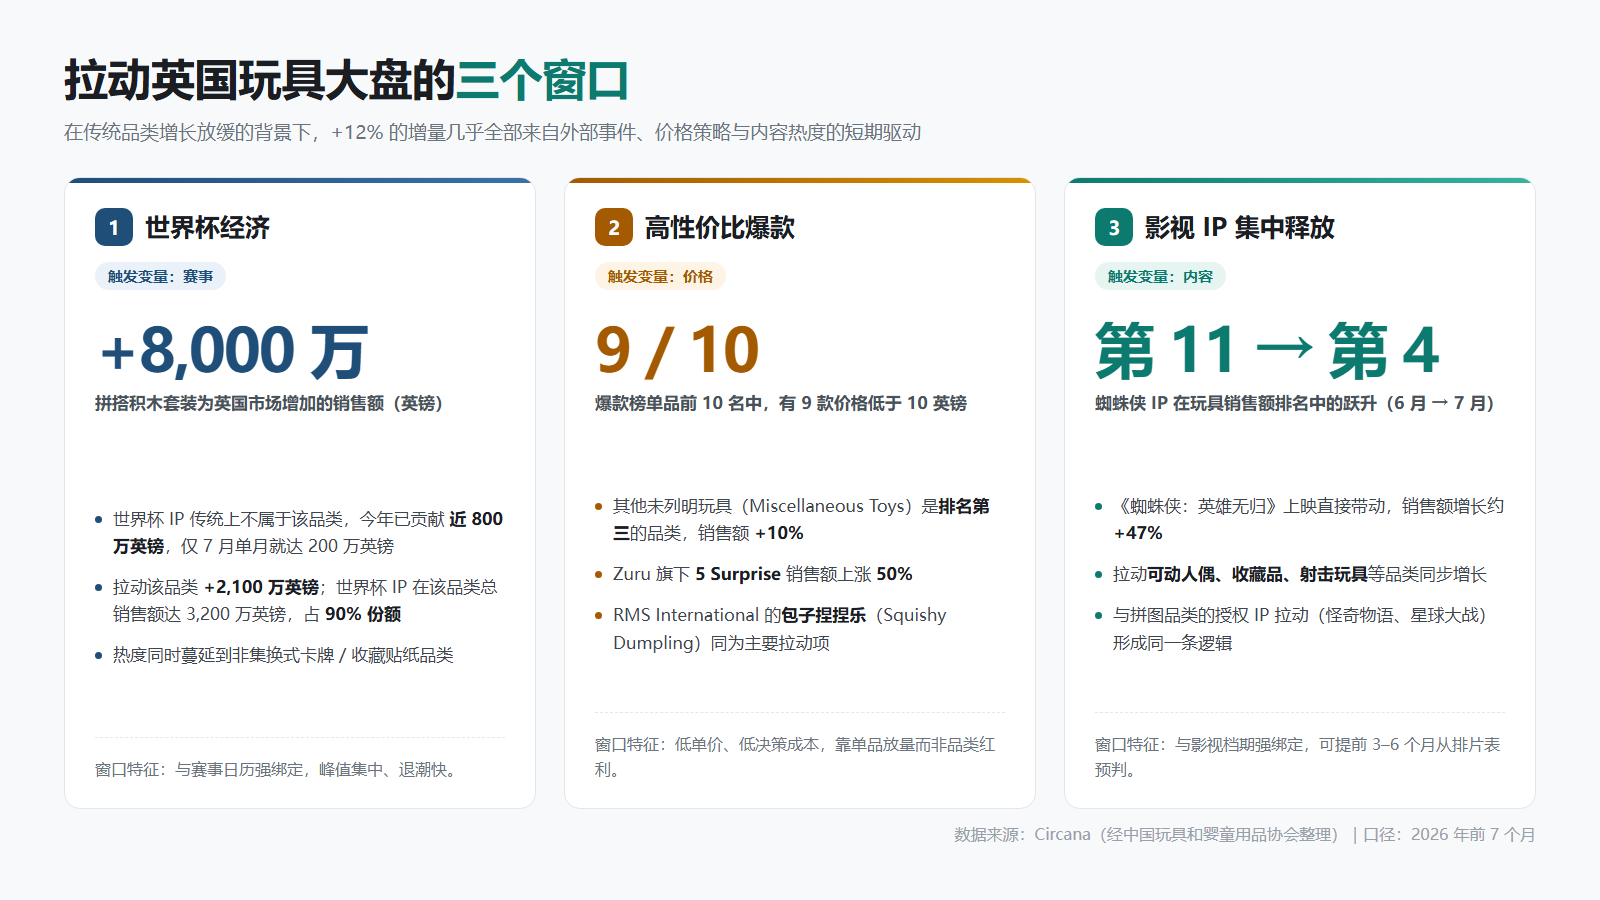This screenshot has height=900, width=1600.
Task: Click the slide title 拉动英国玩具大盘的三个窗口
Action: 346,81
